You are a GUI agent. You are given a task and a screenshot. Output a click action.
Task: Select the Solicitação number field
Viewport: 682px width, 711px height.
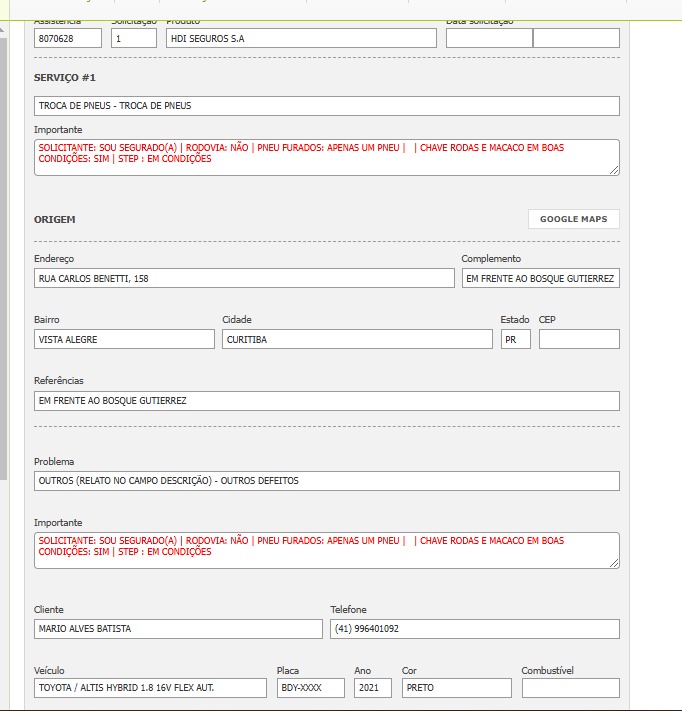tap(133, 38)
